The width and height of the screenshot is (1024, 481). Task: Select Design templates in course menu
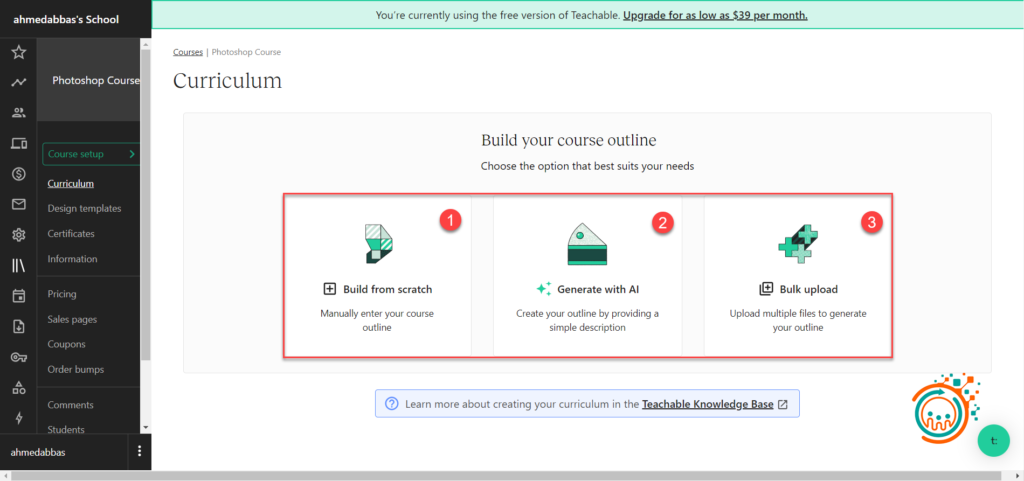click(x=84, y=209)
